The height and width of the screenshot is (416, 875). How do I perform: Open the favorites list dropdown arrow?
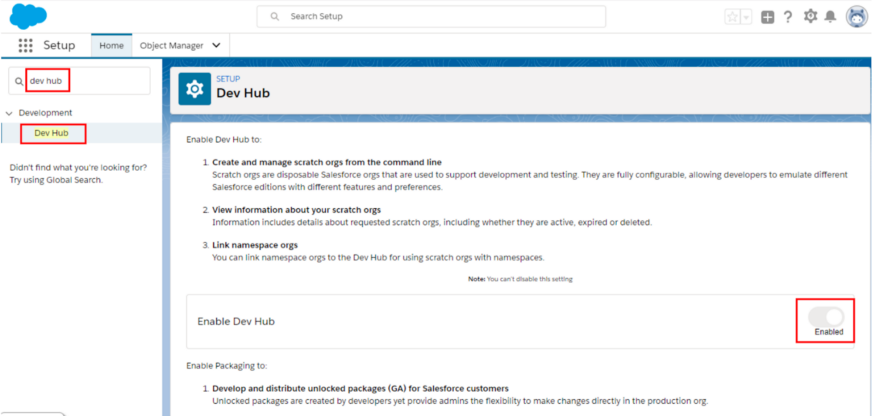tap(746, 17)
